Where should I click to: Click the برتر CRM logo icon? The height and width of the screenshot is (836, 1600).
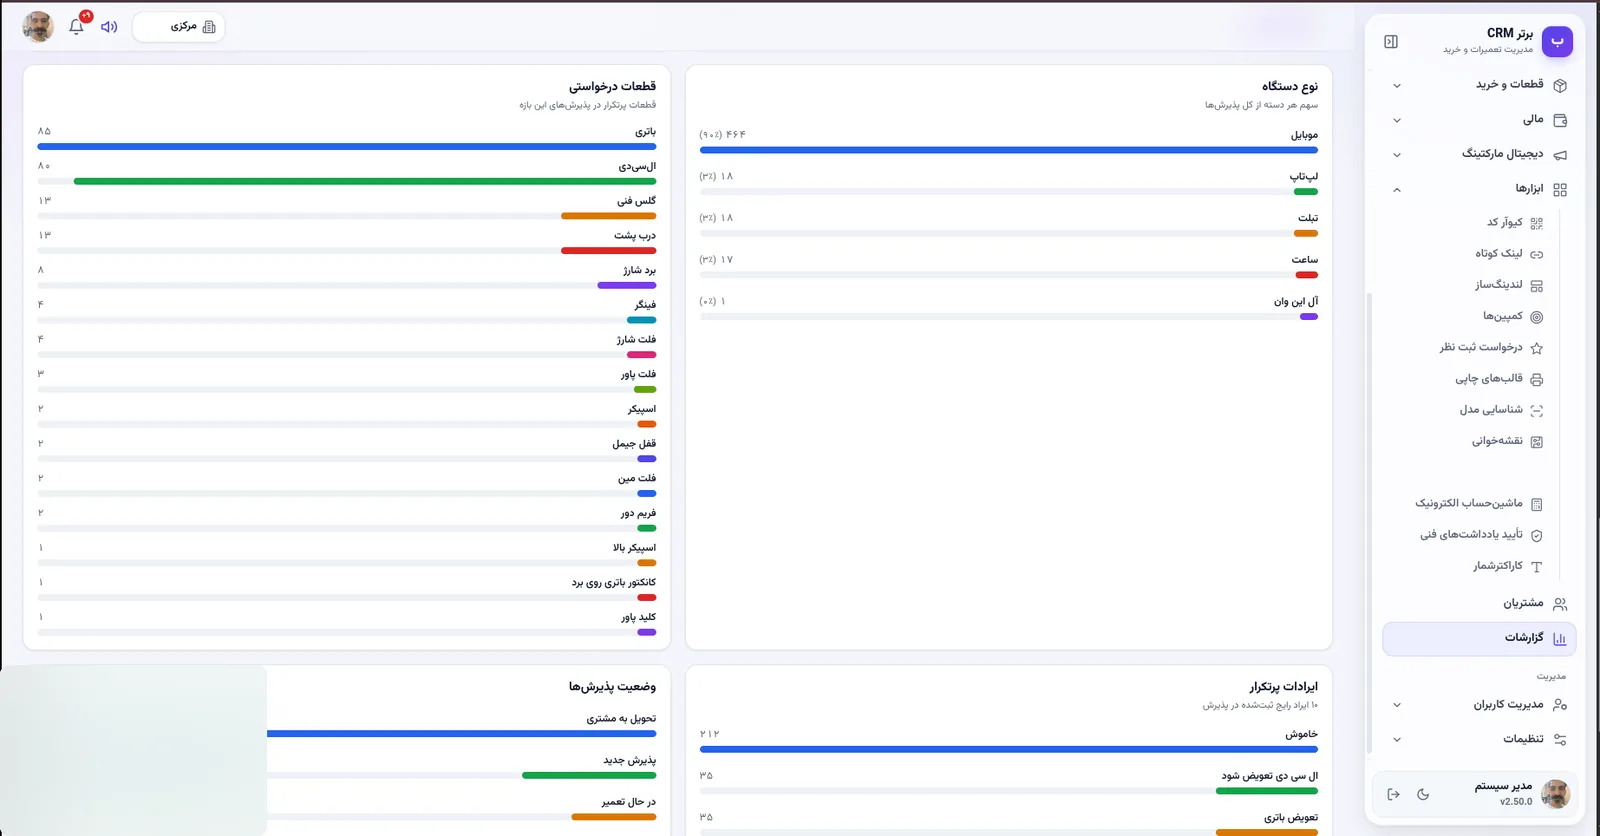point(1557,41)
